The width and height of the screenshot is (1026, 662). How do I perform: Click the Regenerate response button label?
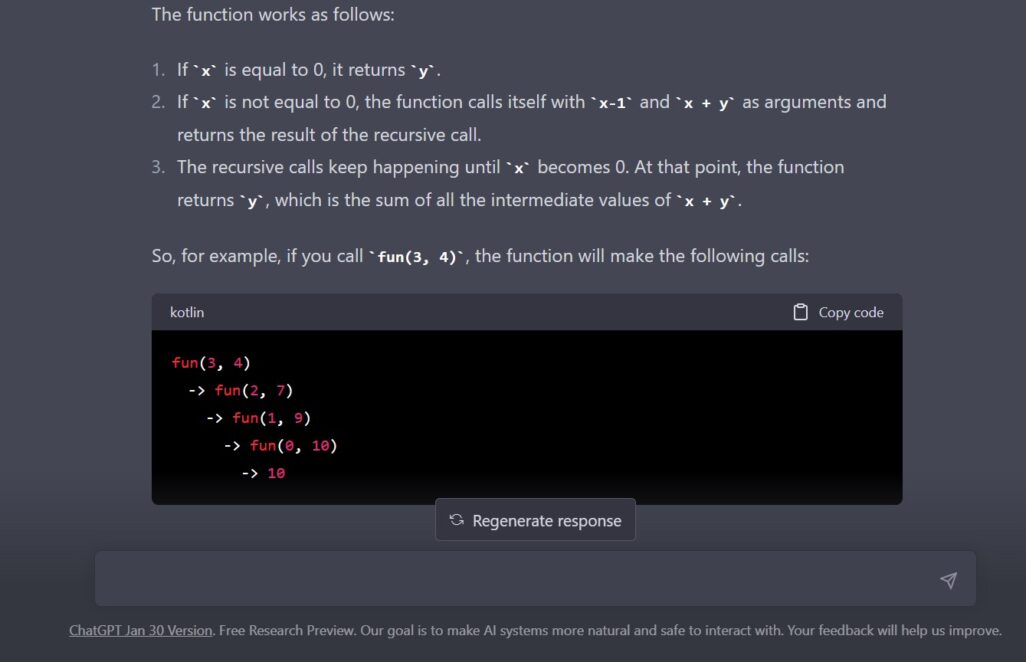point(547,521)
